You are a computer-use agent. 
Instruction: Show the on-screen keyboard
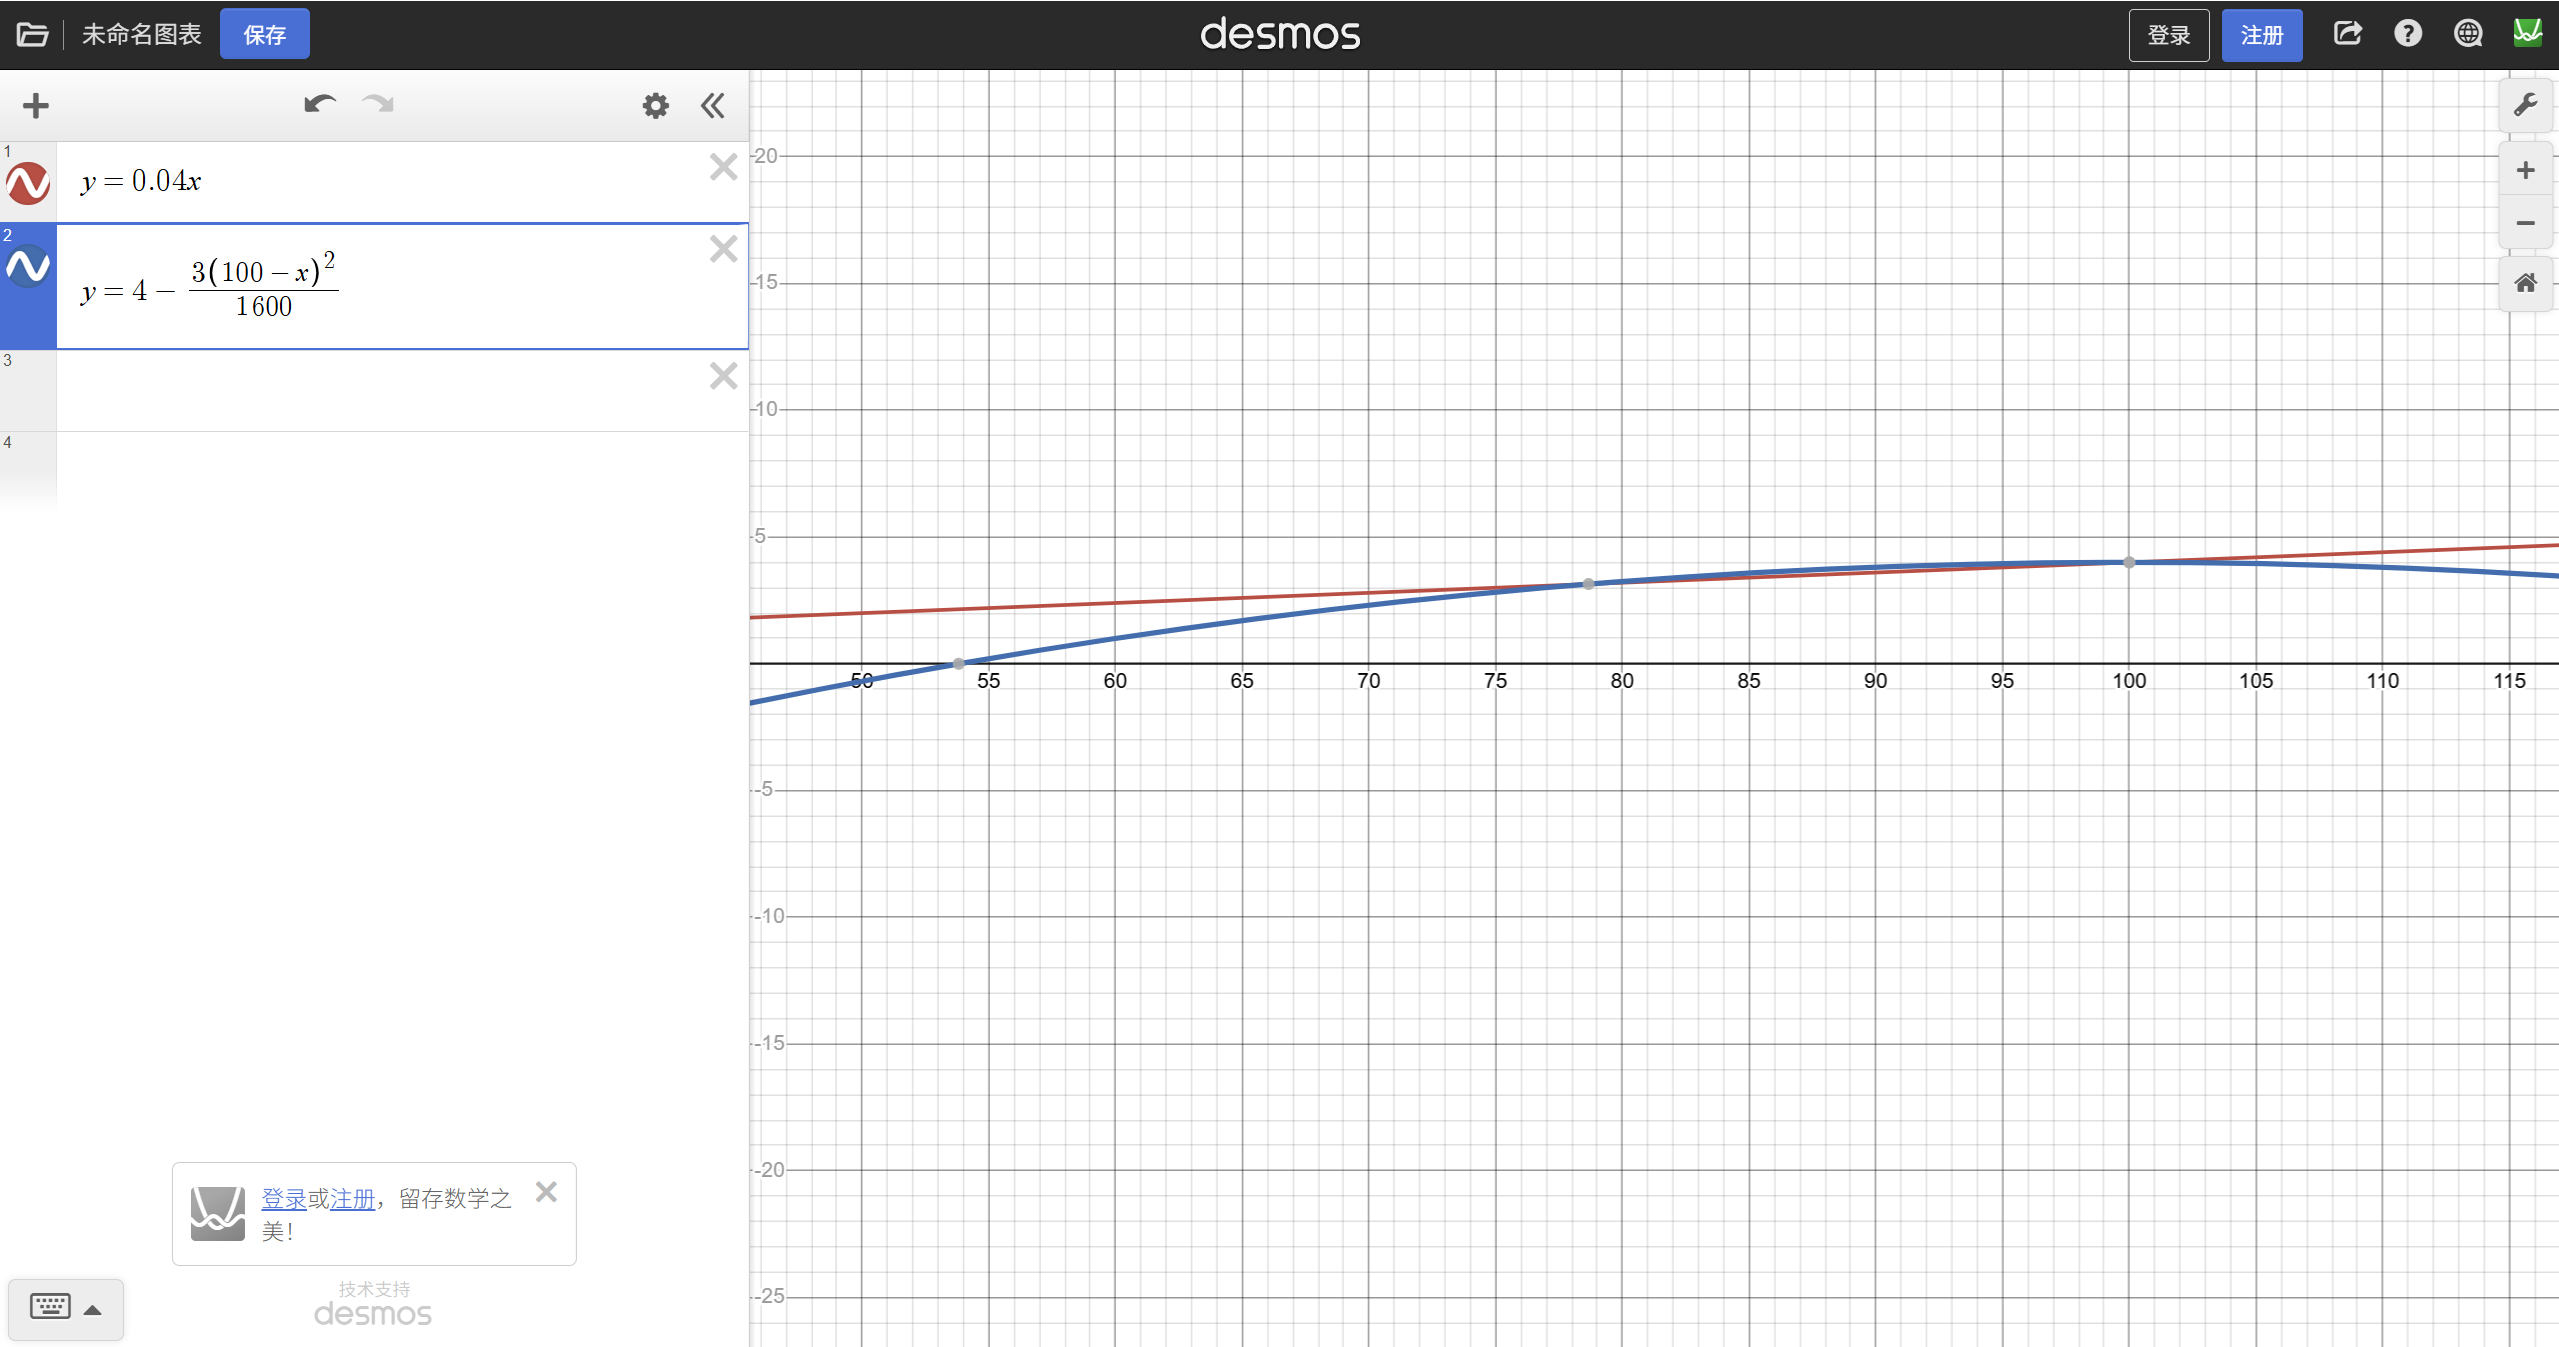coord(50,1306)
